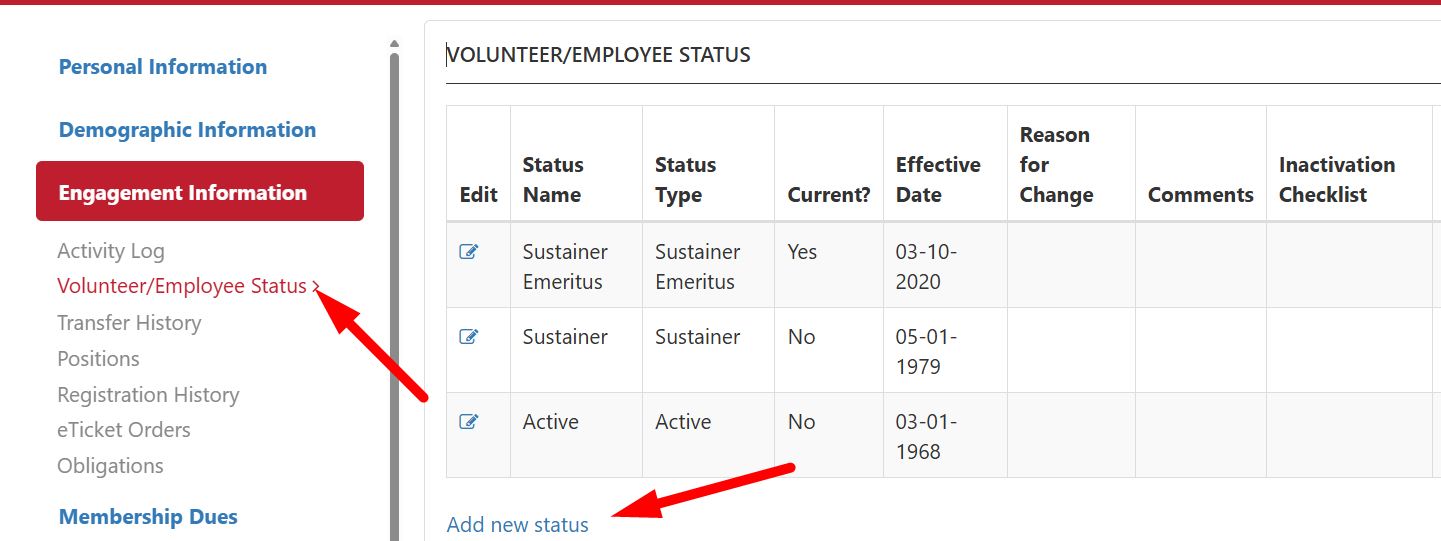This screenshot has height=541, width=1441.
Task: Go to Activity Log
Action: pyautogui.click(x=111, y=251)
